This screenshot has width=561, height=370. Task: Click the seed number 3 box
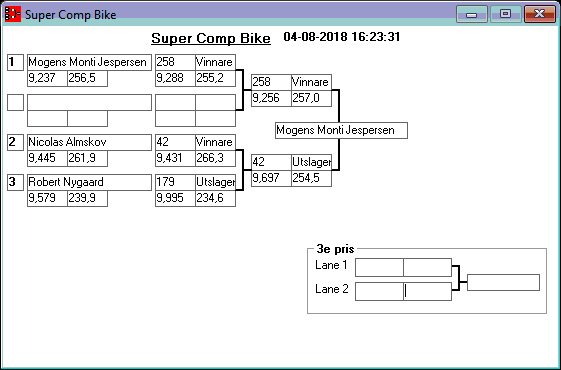(x=15, y=182)
